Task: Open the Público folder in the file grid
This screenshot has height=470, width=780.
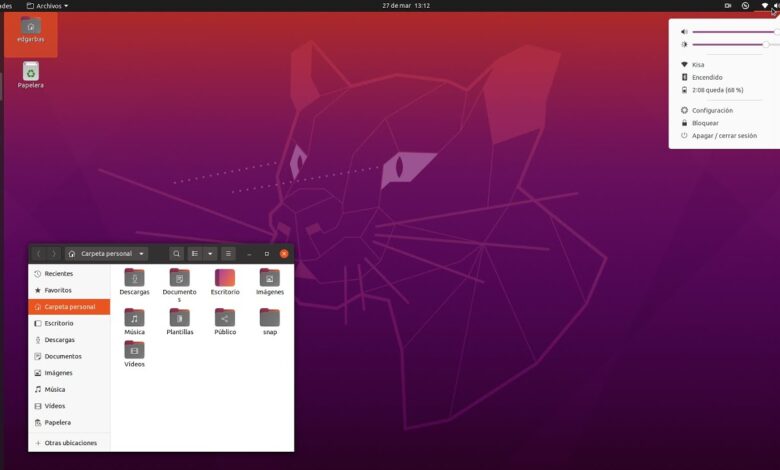Action: [x=225, y=321]
